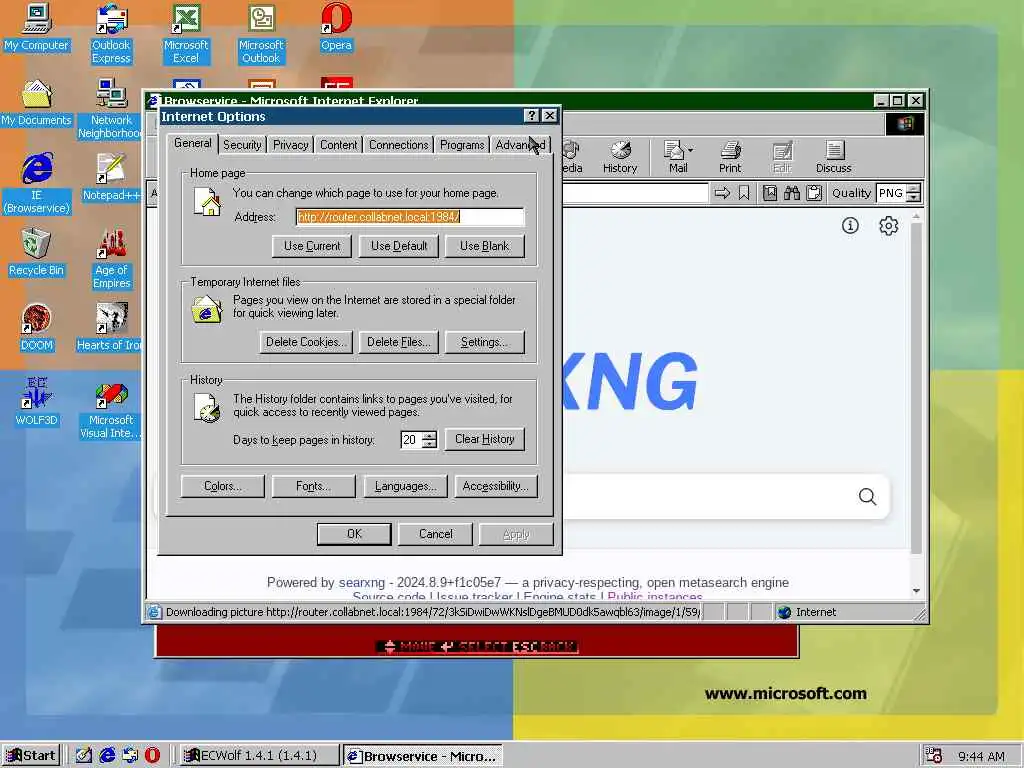The image size is (1024, 768).
Task: Confirm dialog with OK button
Action: [354, 534]
